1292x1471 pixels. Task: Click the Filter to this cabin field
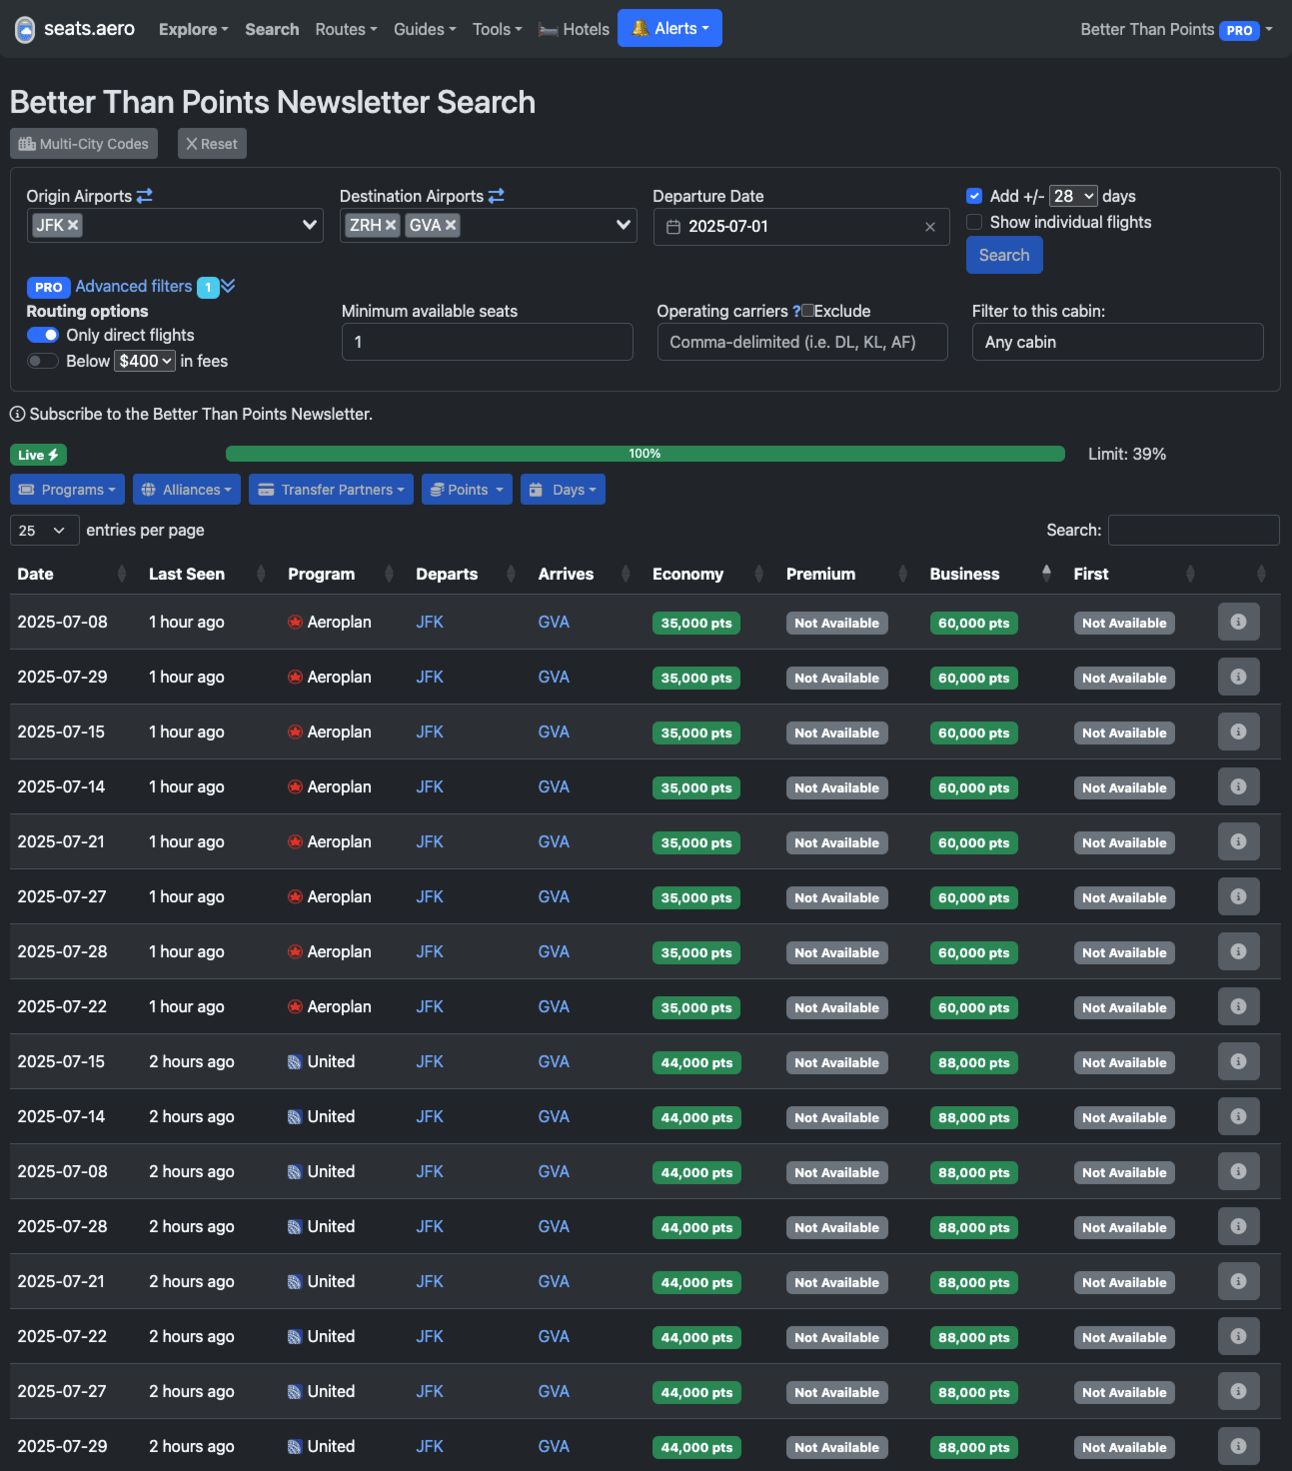point(1117,342)
